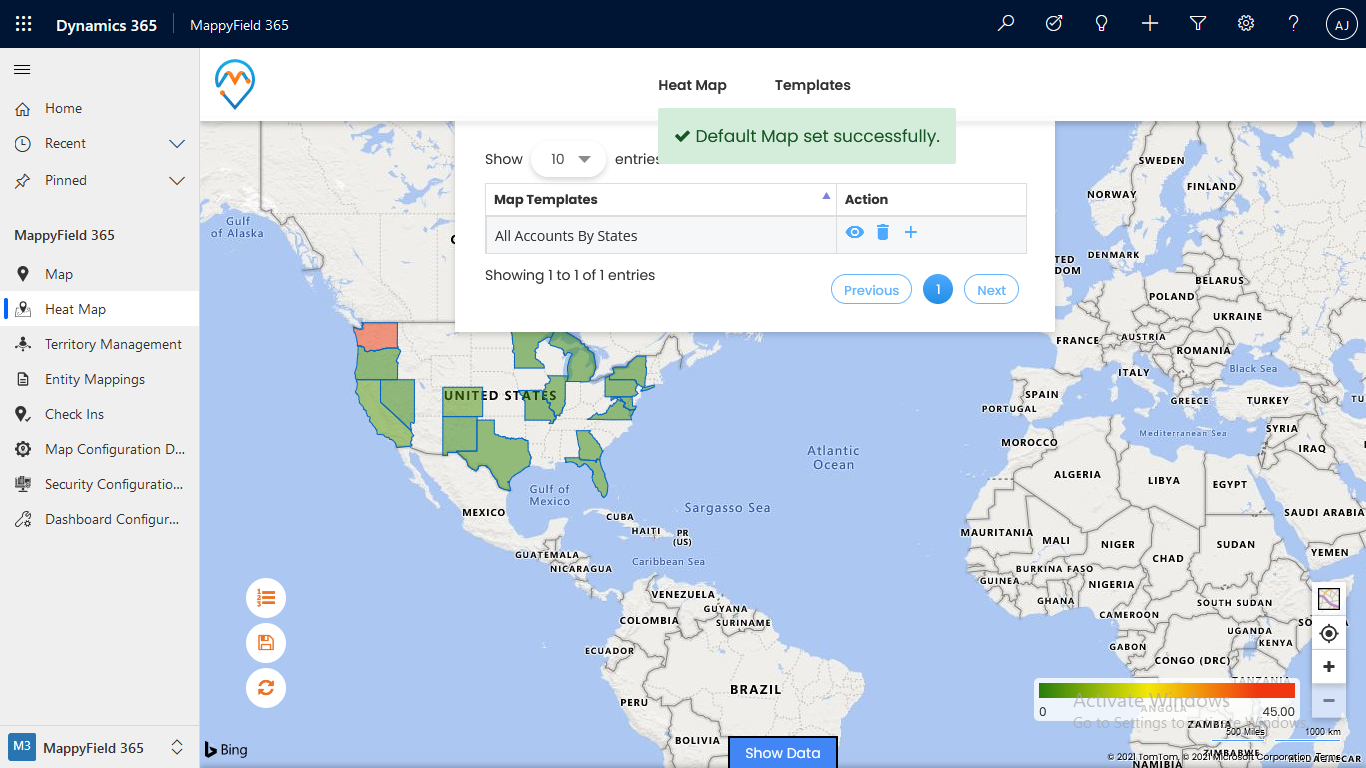The height and width of the screenshot is (768, 1366).
Task: Select Heat Map in the sidebar
Action: click(x=100, y=309)
